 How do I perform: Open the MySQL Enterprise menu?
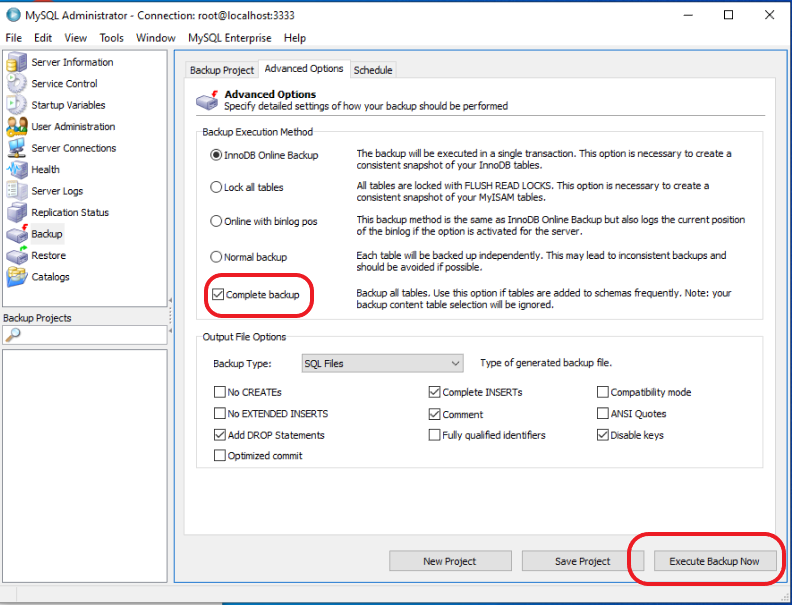(229, 38)
